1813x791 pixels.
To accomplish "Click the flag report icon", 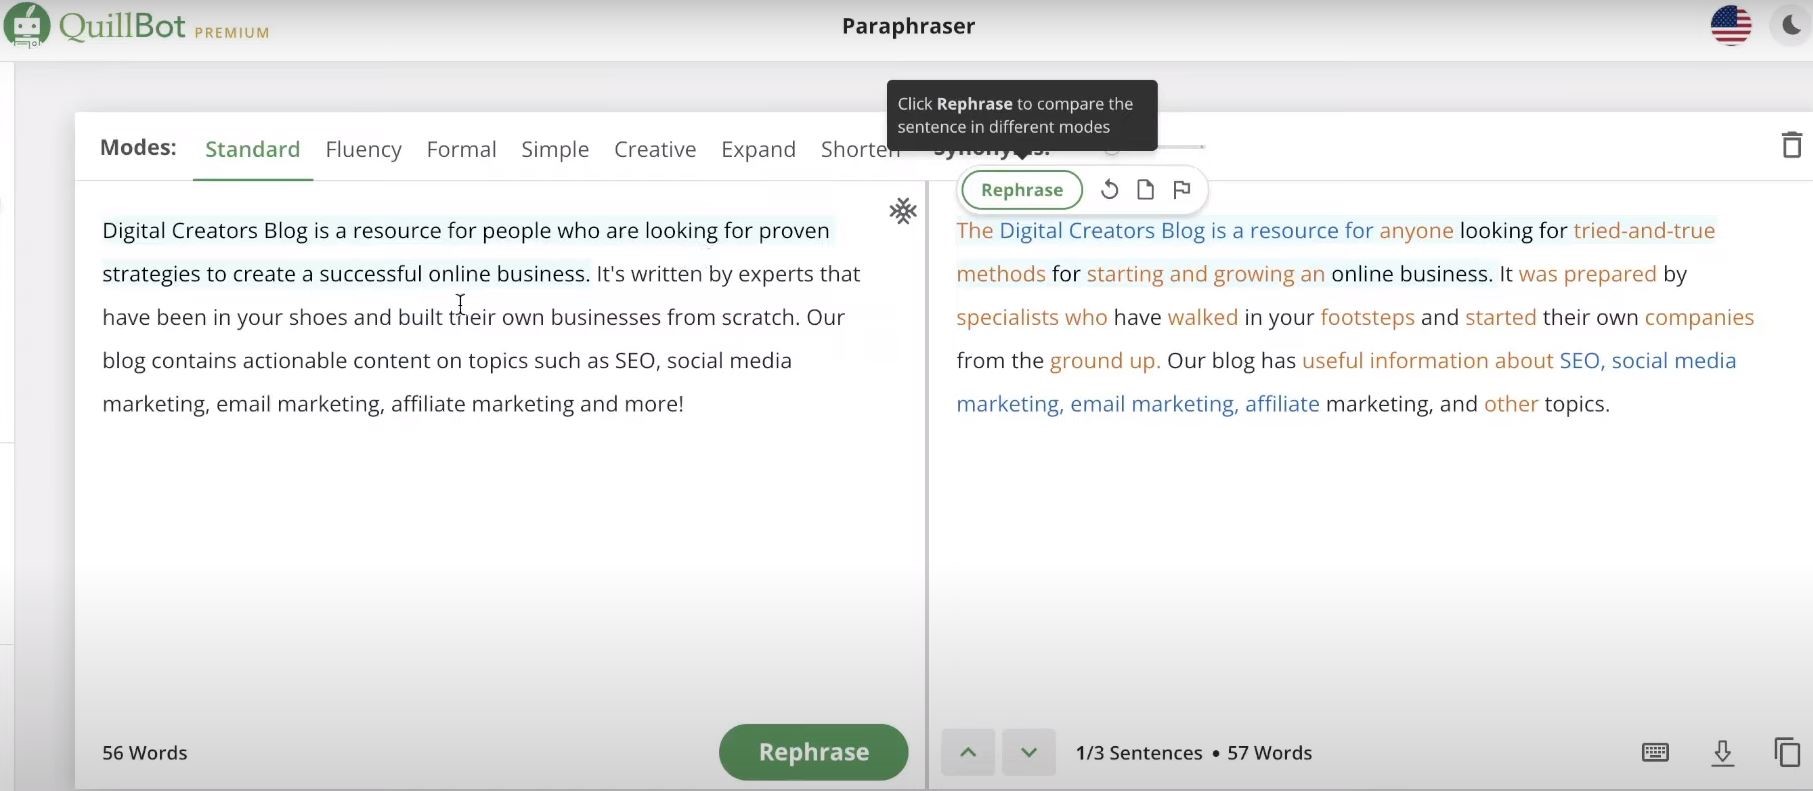I will 1182,190.
